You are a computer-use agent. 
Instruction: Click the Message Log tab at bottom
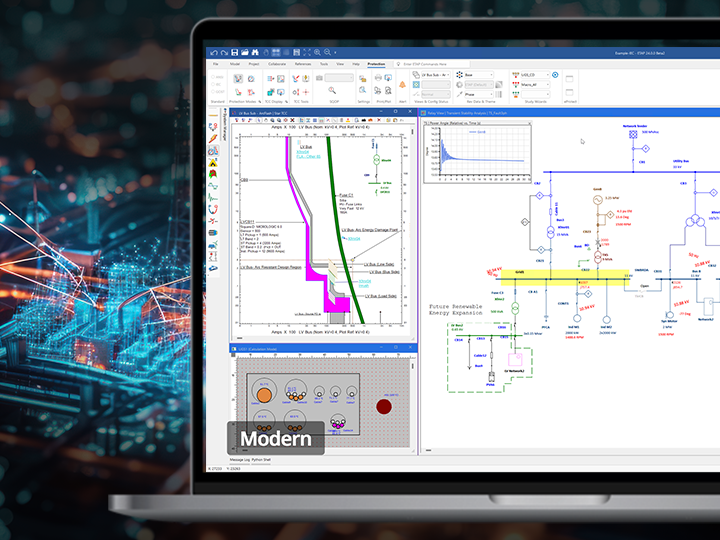(243, 461)
